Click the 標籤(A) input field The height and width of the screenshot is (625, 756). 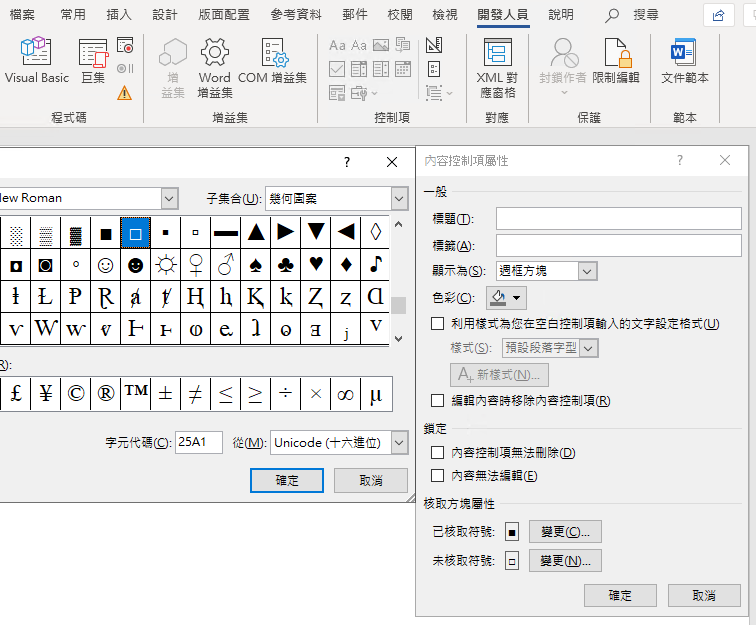[619, 245]
